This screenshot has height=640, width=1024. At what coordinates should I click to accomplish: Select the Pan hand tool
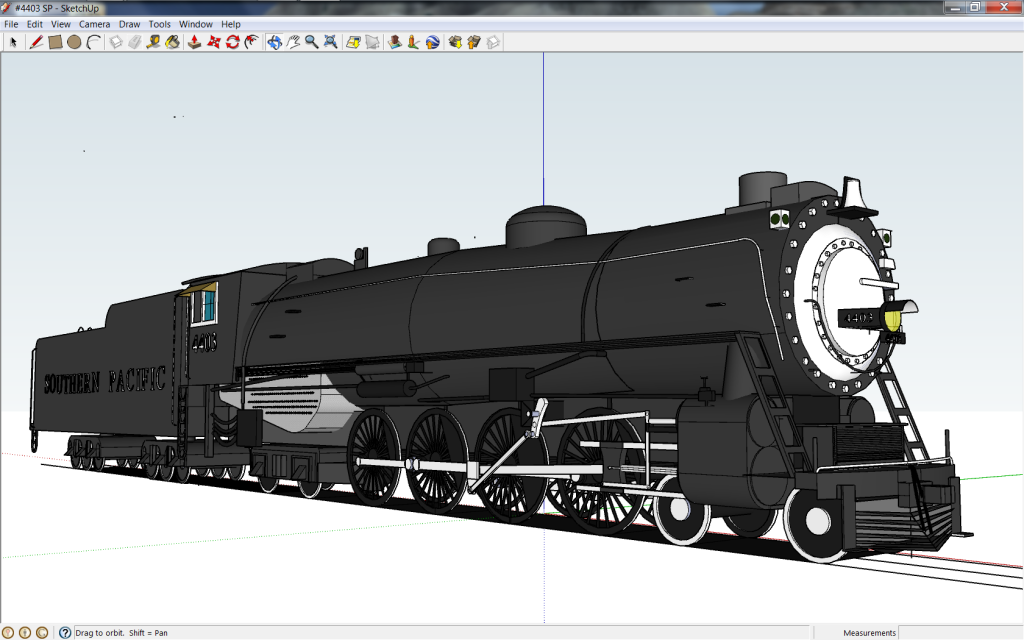coord(293,42)
